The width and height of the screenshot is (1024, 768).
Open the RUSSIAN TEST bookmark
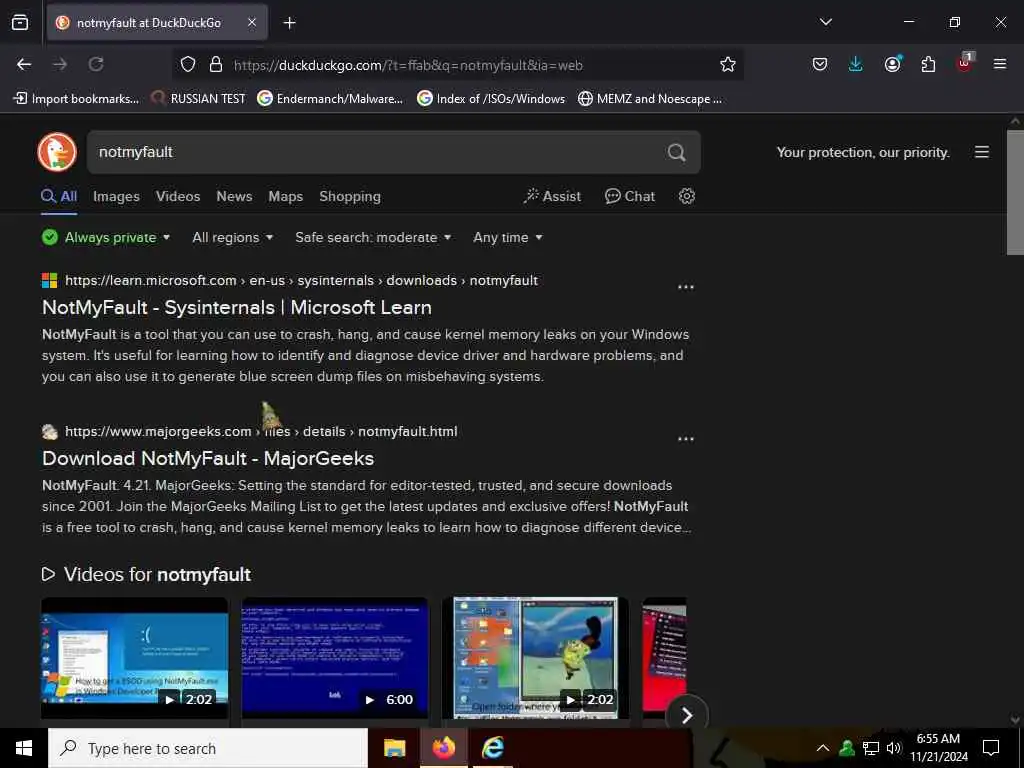coord(198,99)
